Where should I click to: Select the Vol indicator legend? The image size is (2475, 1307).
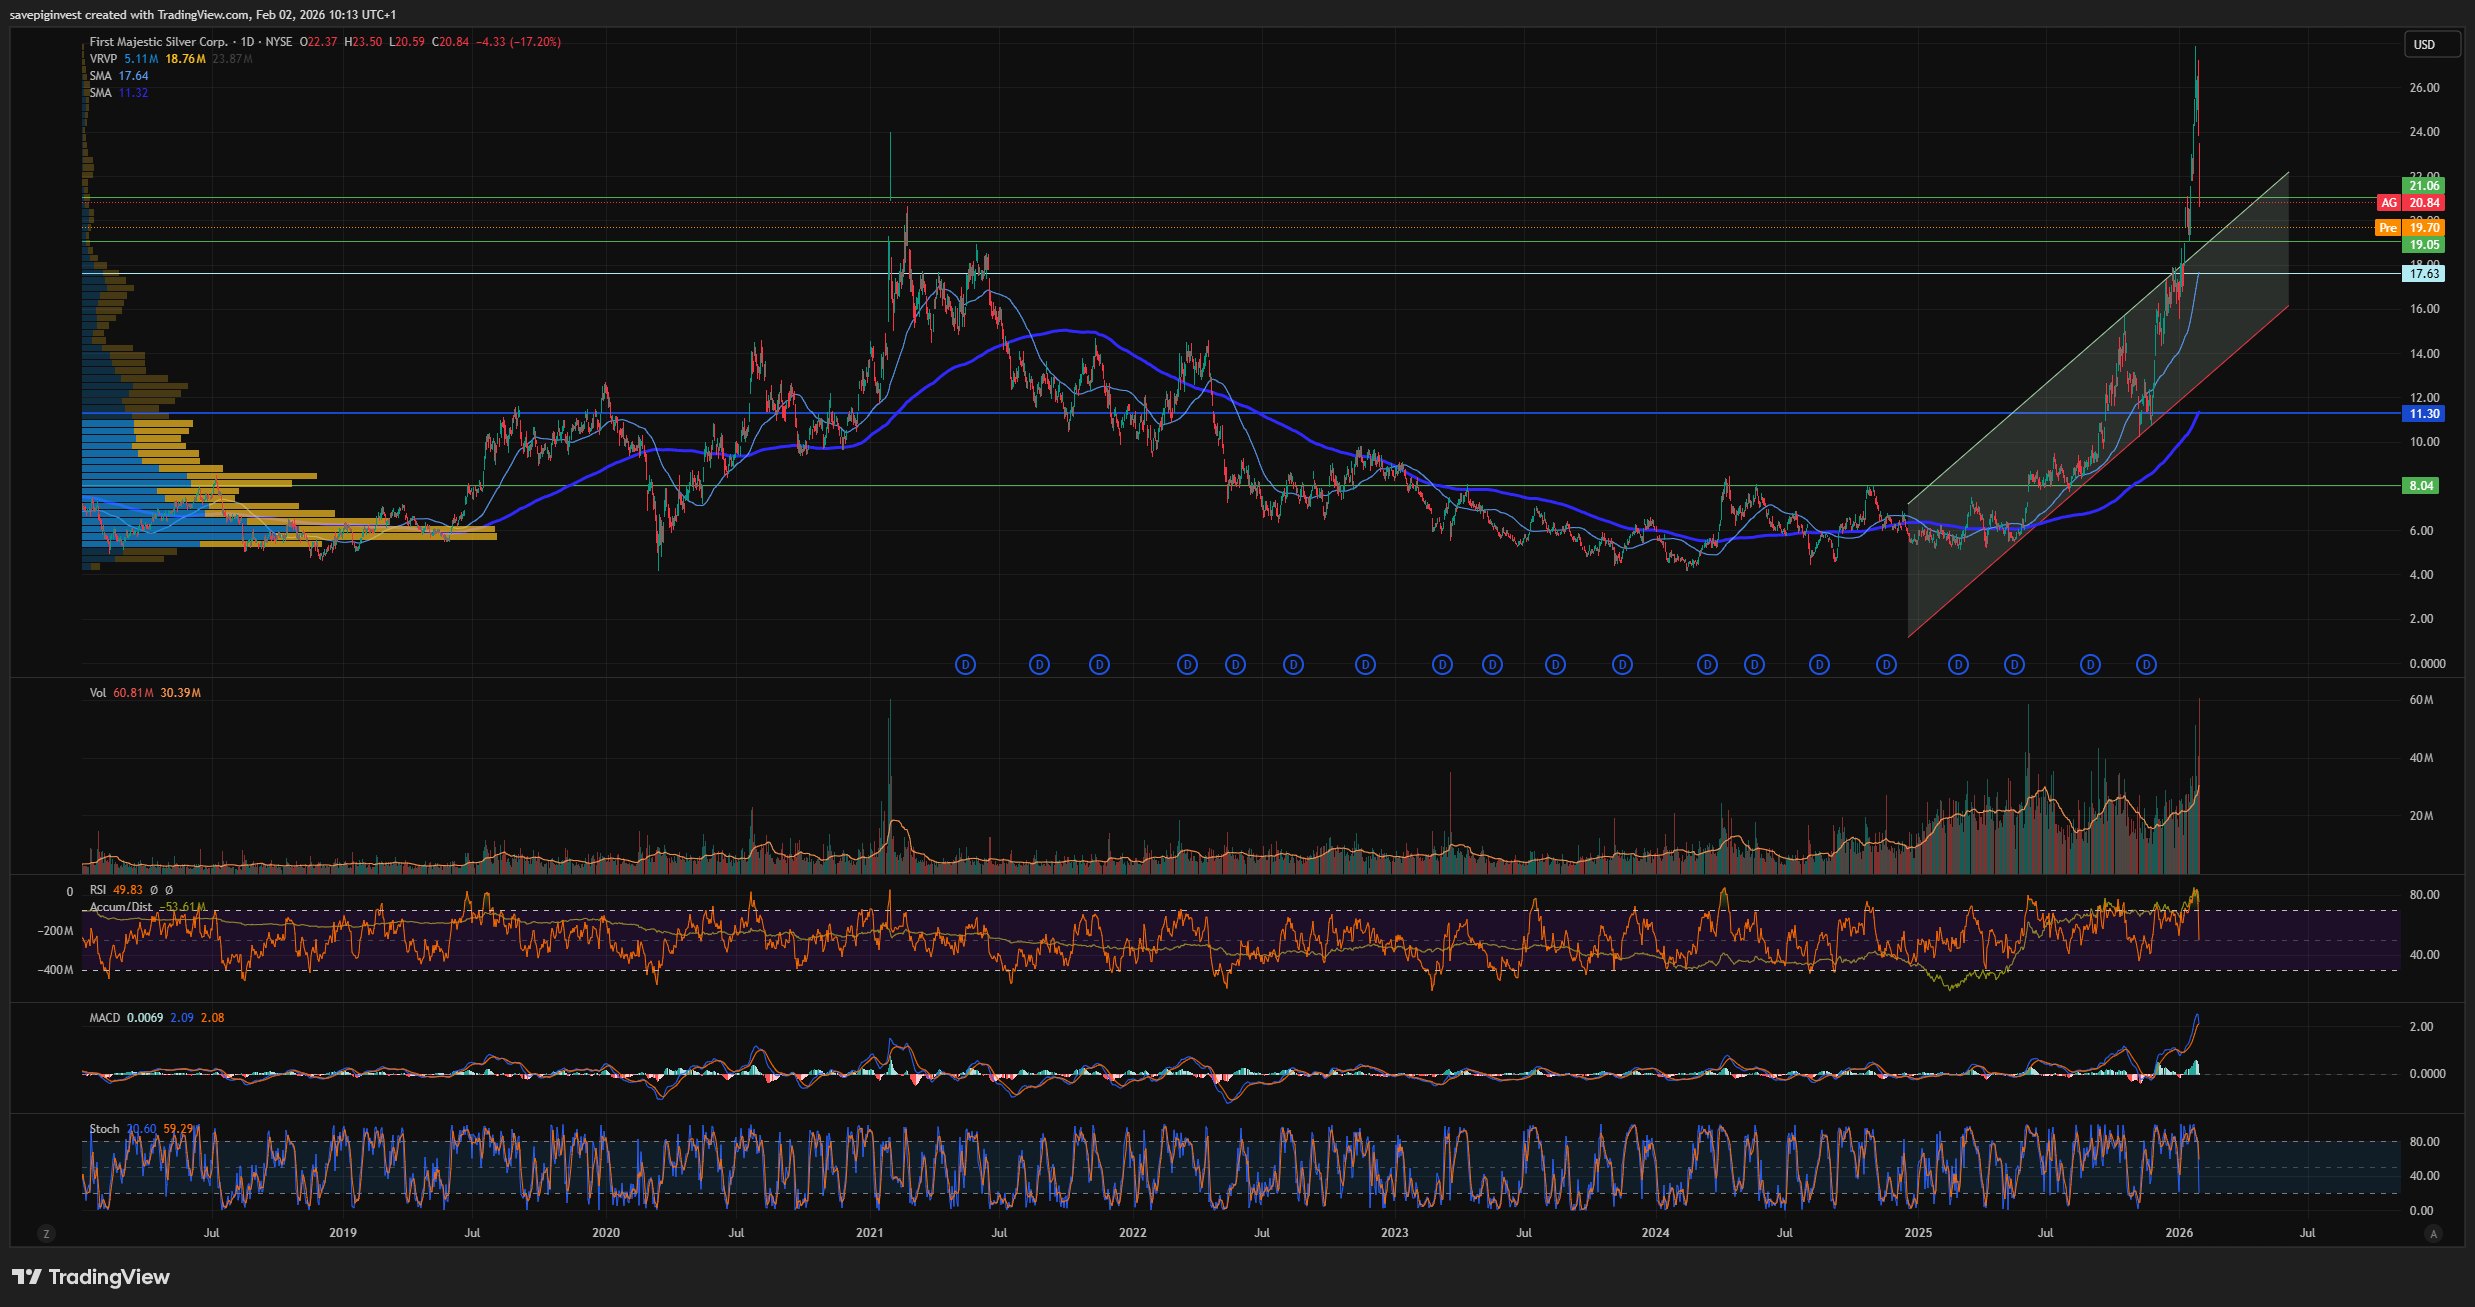(x=97, y=692)
